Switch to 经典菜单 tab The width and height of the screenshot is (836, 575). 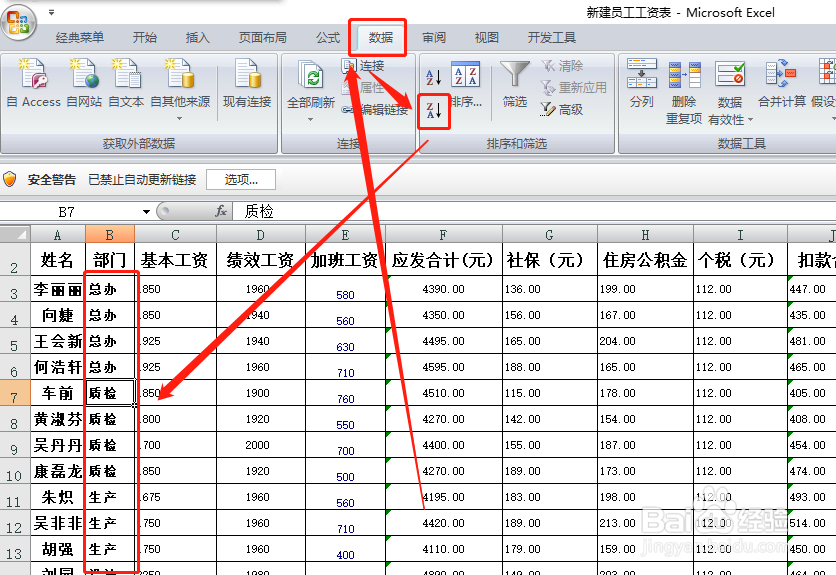(x=80, y=38)
